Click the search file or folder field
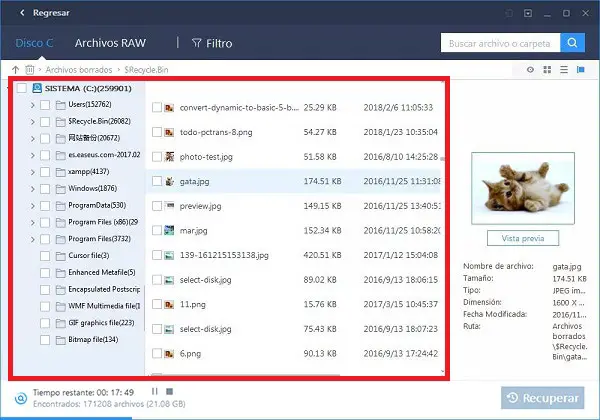The image size is (600, 420). coord(500,42)
